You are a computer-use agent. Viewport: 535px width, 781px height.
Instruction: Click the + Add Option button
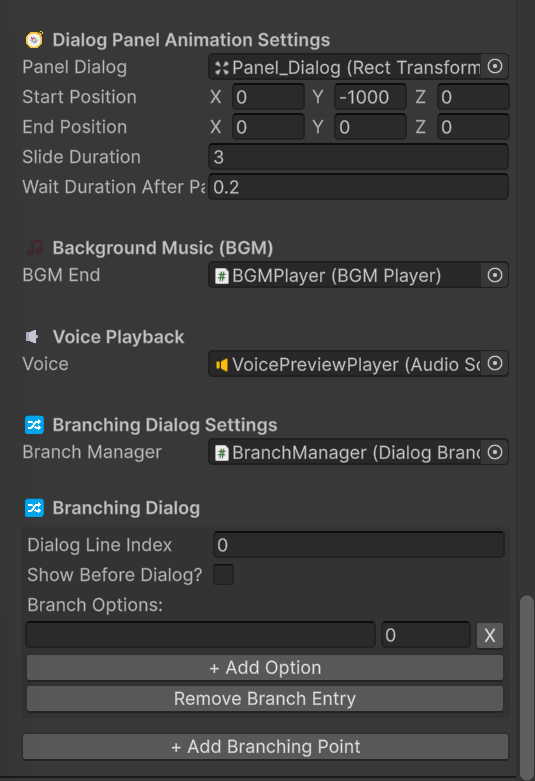(265, 668)
